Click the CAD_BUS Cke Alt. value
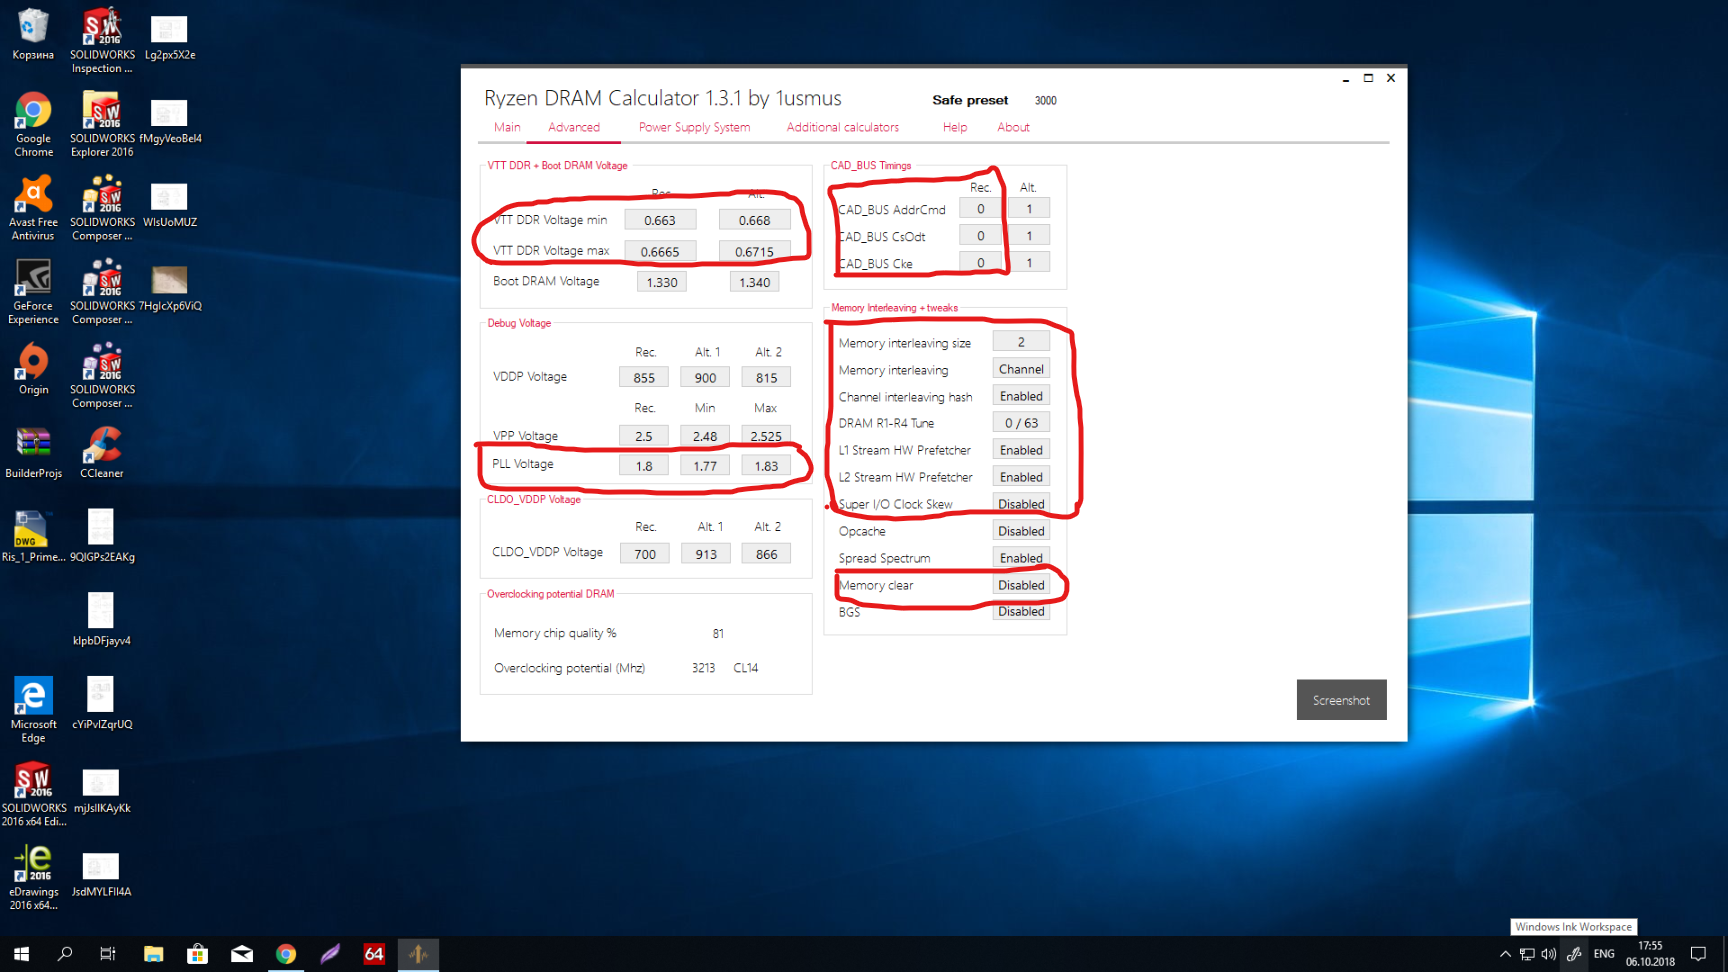 click(x=1029, y=262)
